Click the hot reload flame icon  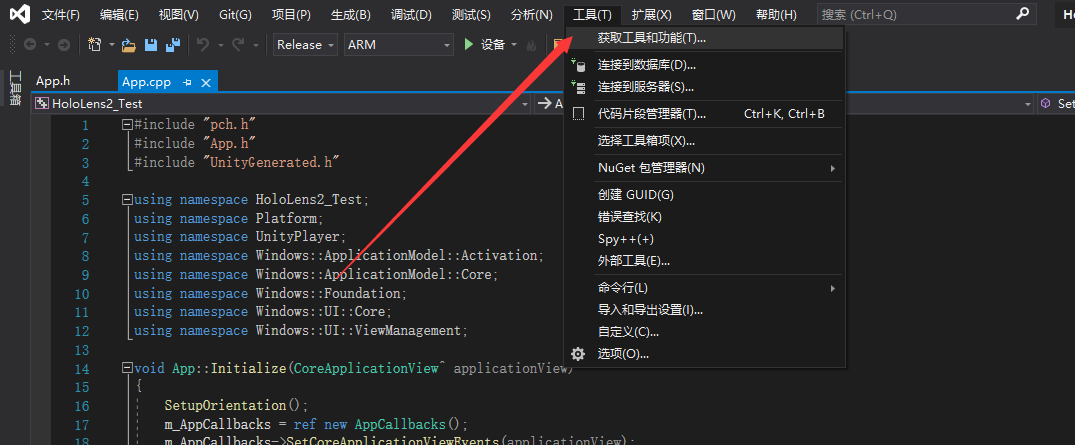pyautogui.click(x=531, y=46)
